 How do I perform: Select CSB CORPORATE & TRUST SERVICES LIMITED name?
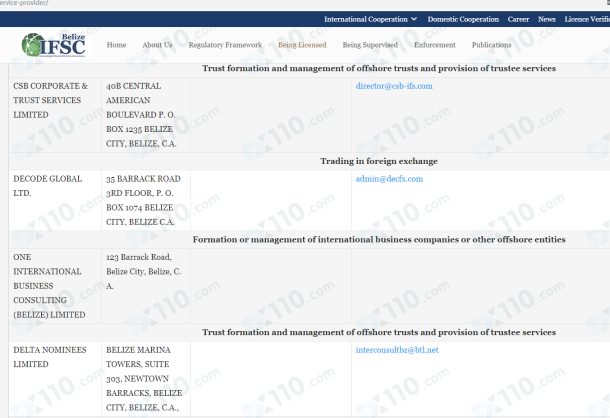click(x=51, y=100)
